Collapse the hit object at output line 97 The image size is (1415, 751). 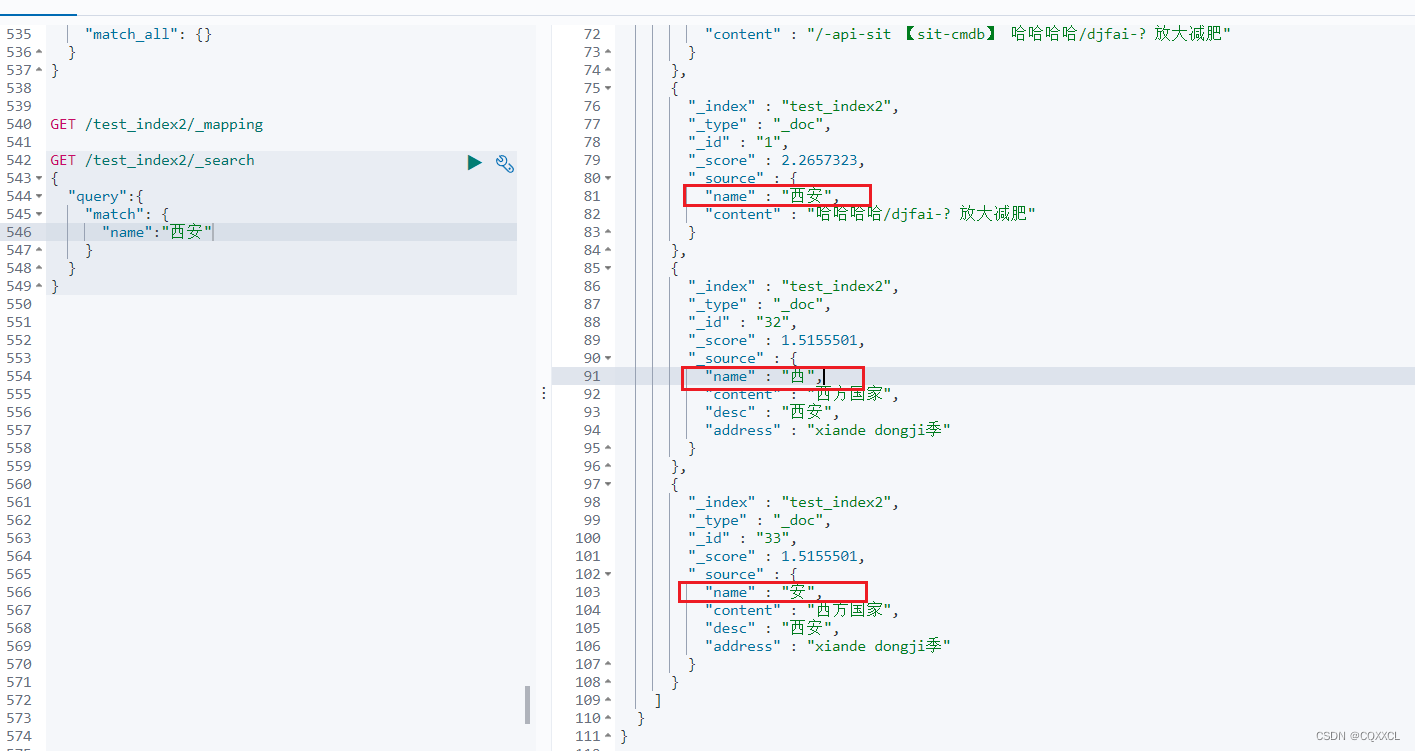tap(608, 484)
